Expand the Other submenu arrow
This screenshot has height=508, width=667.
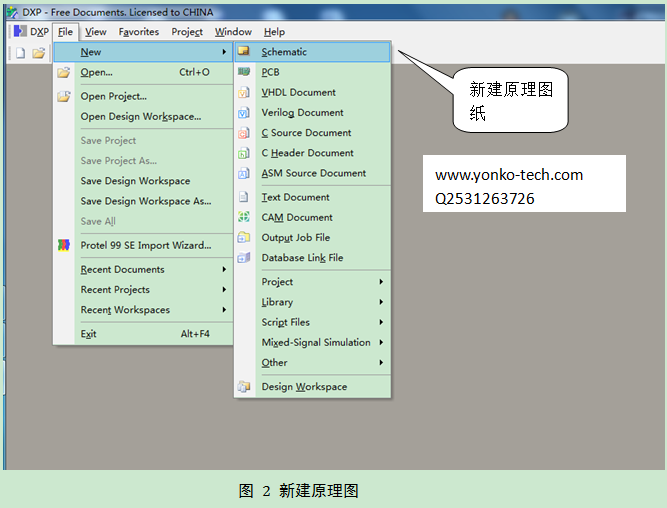381,362
